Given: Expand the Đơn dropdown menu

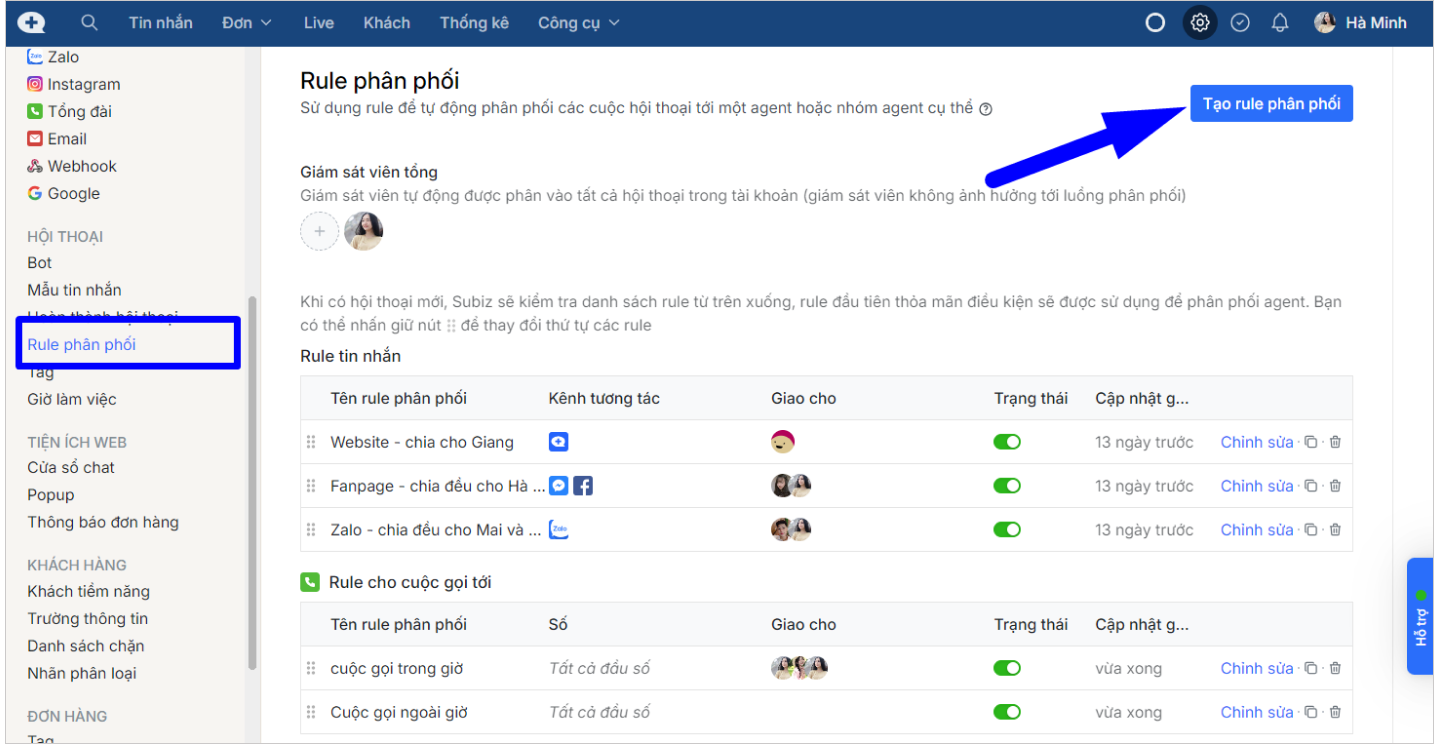Looking at the screenshot, I should (247, 22).
